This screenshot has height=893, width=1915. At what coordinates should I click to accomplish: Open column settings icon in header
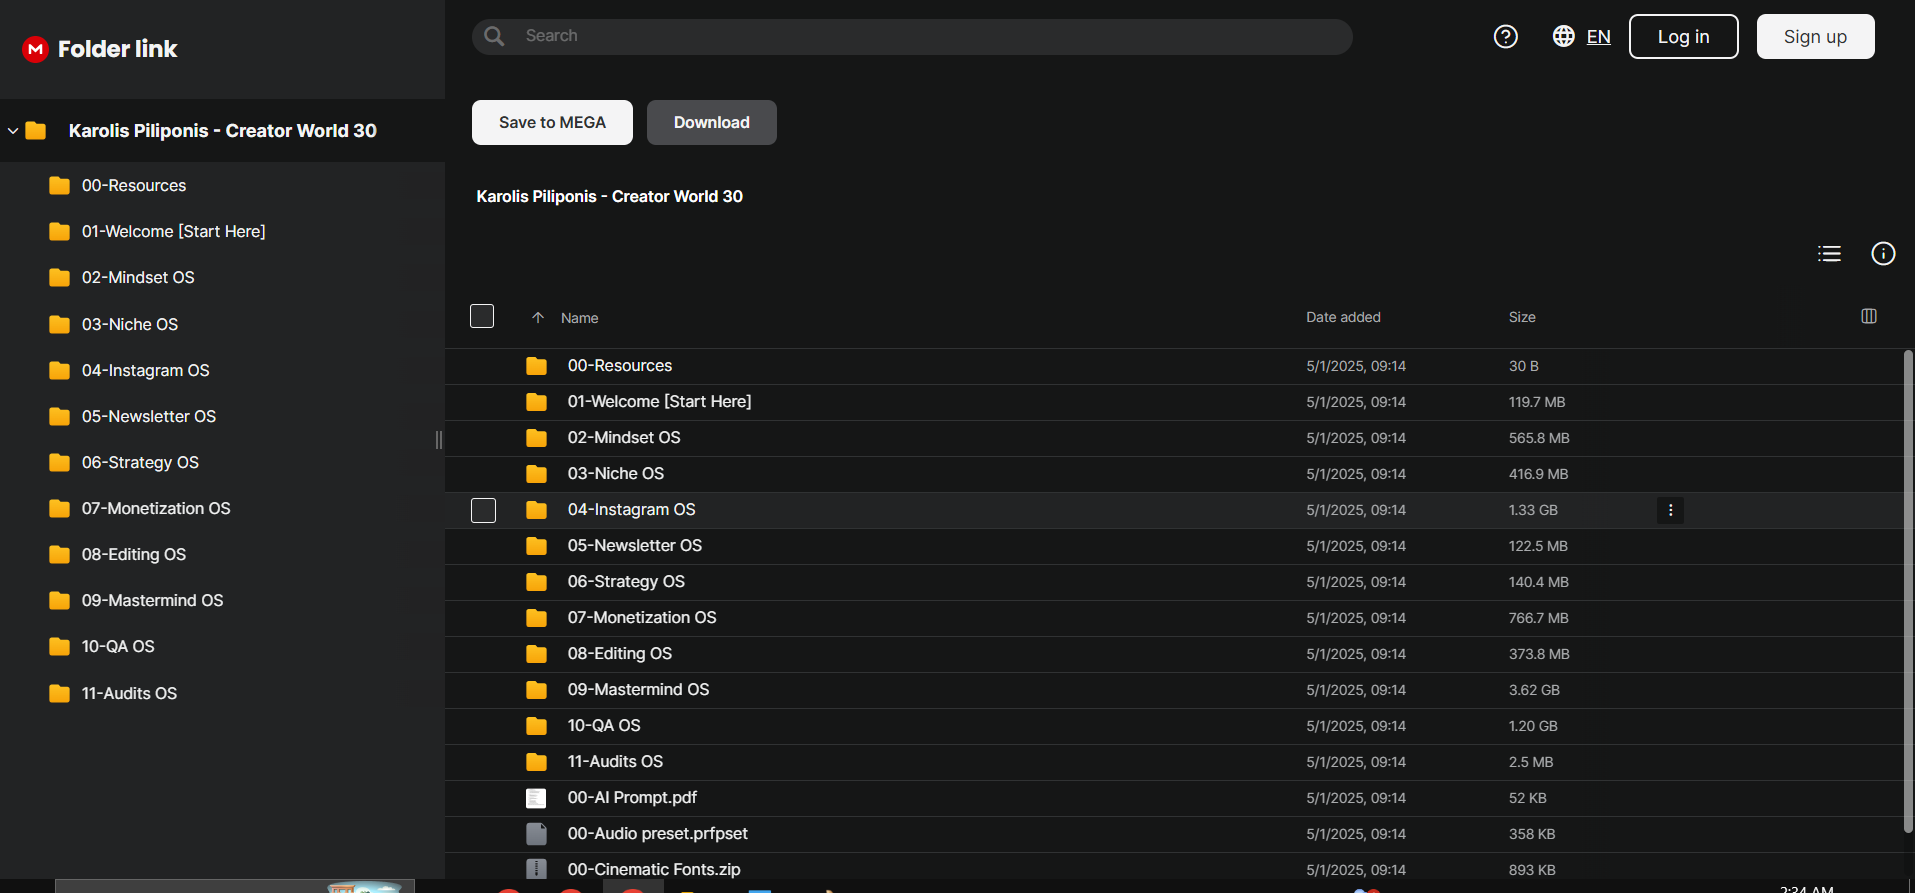(x=1869, y=316)
